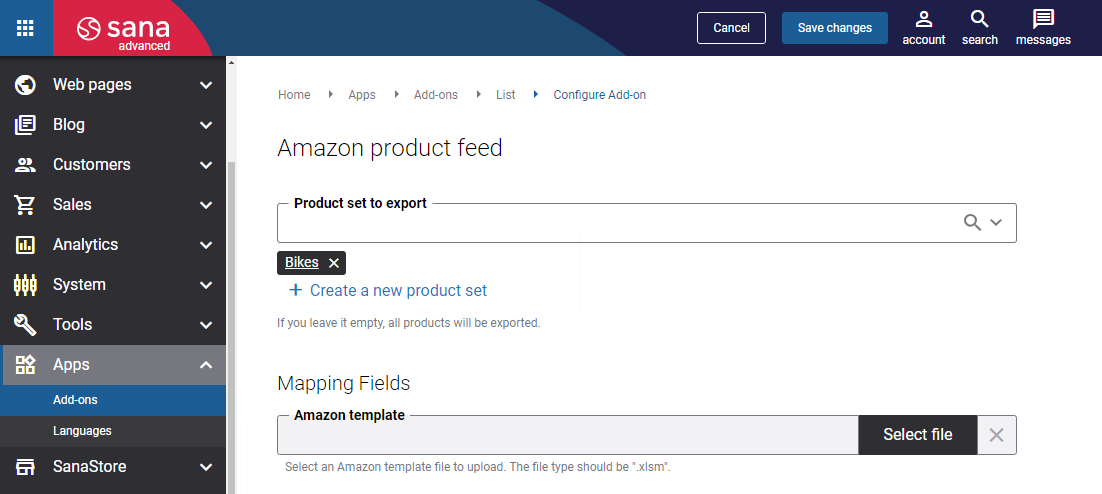
Task: Click the Sales cart icon
Action: (x=25, y=205)
